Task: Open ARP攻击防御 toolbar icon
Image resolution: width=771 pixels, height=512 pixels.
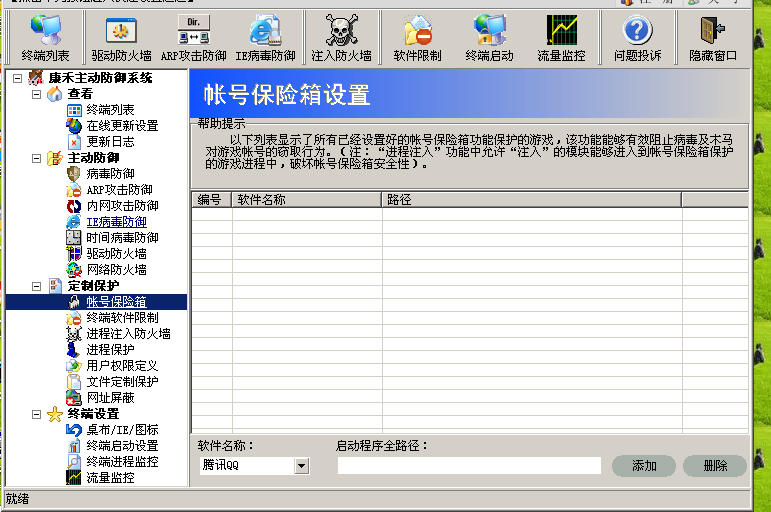Action: (x=193, y=38)
